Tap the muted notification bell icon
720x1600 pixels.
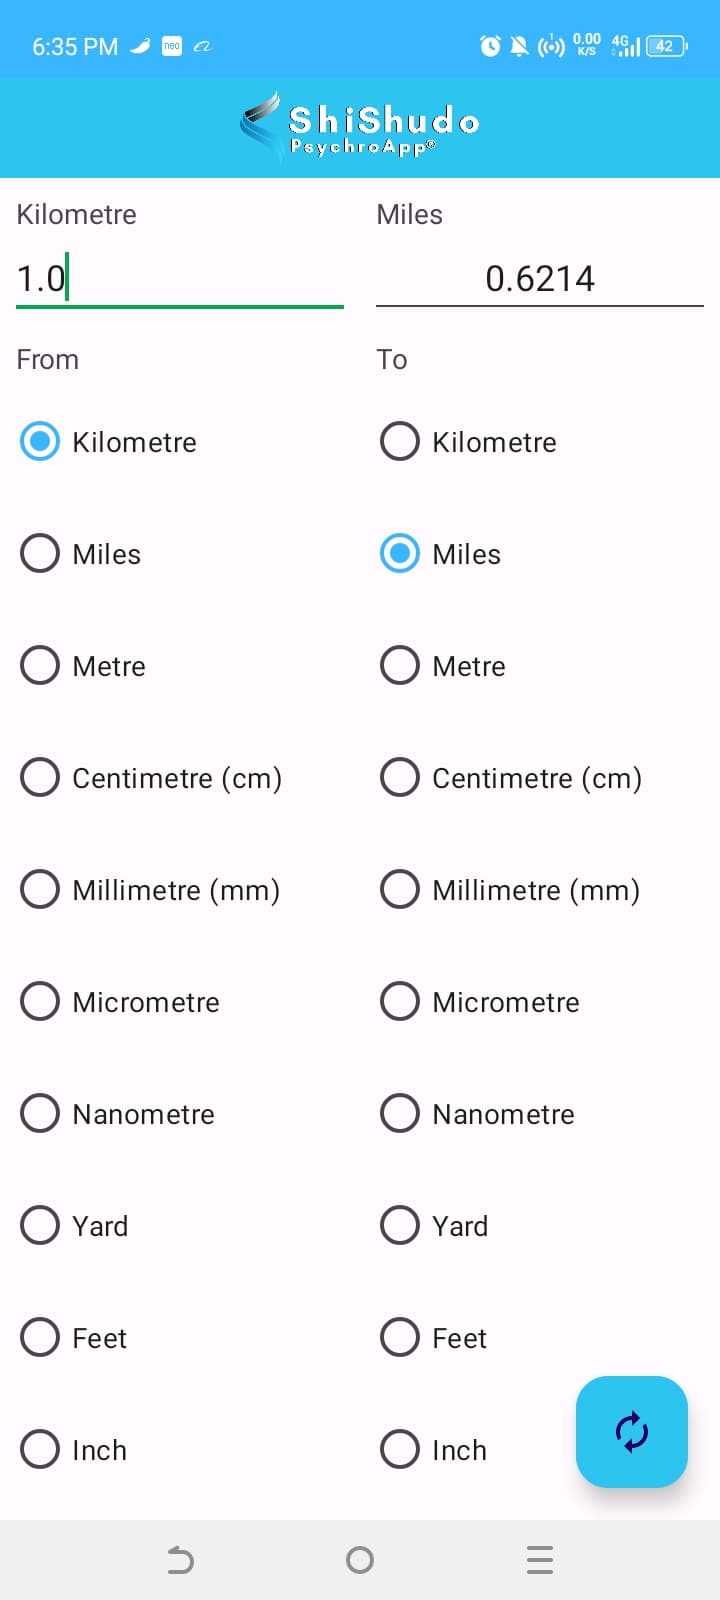click(x=520, y=46)
